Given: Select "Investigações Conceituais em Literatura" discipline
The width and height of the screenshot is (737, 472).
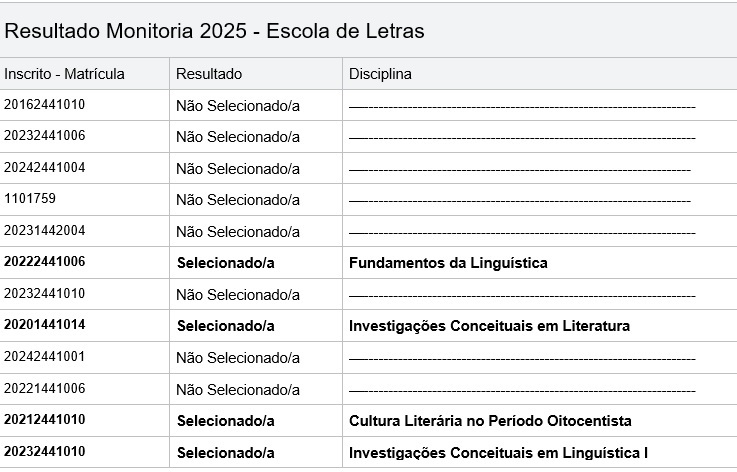Looking at the screenshot, I should click(x=489, y=326).
